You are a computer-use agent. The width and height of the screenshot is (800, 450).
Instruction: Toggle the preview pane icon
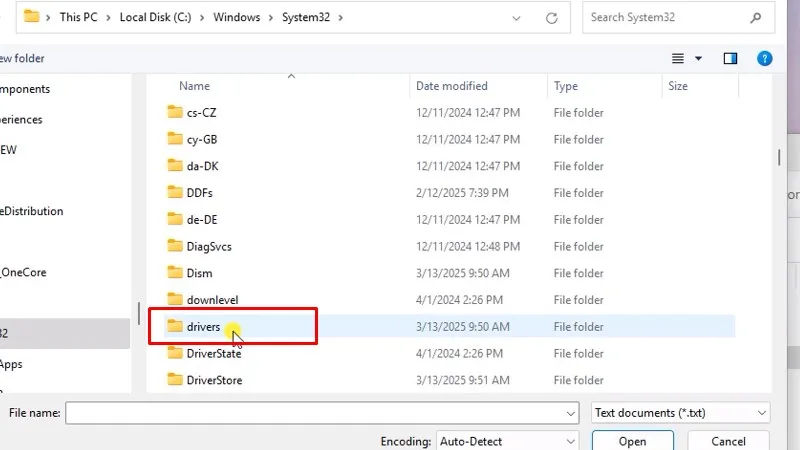(x=730, y=58)
